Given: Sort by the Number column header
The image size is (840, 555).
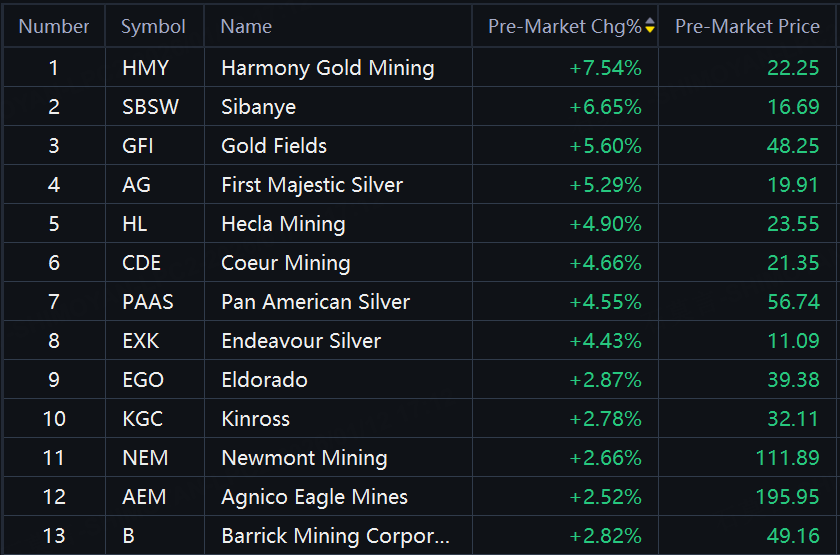Looking at the screenshot, I should point(54,27).
